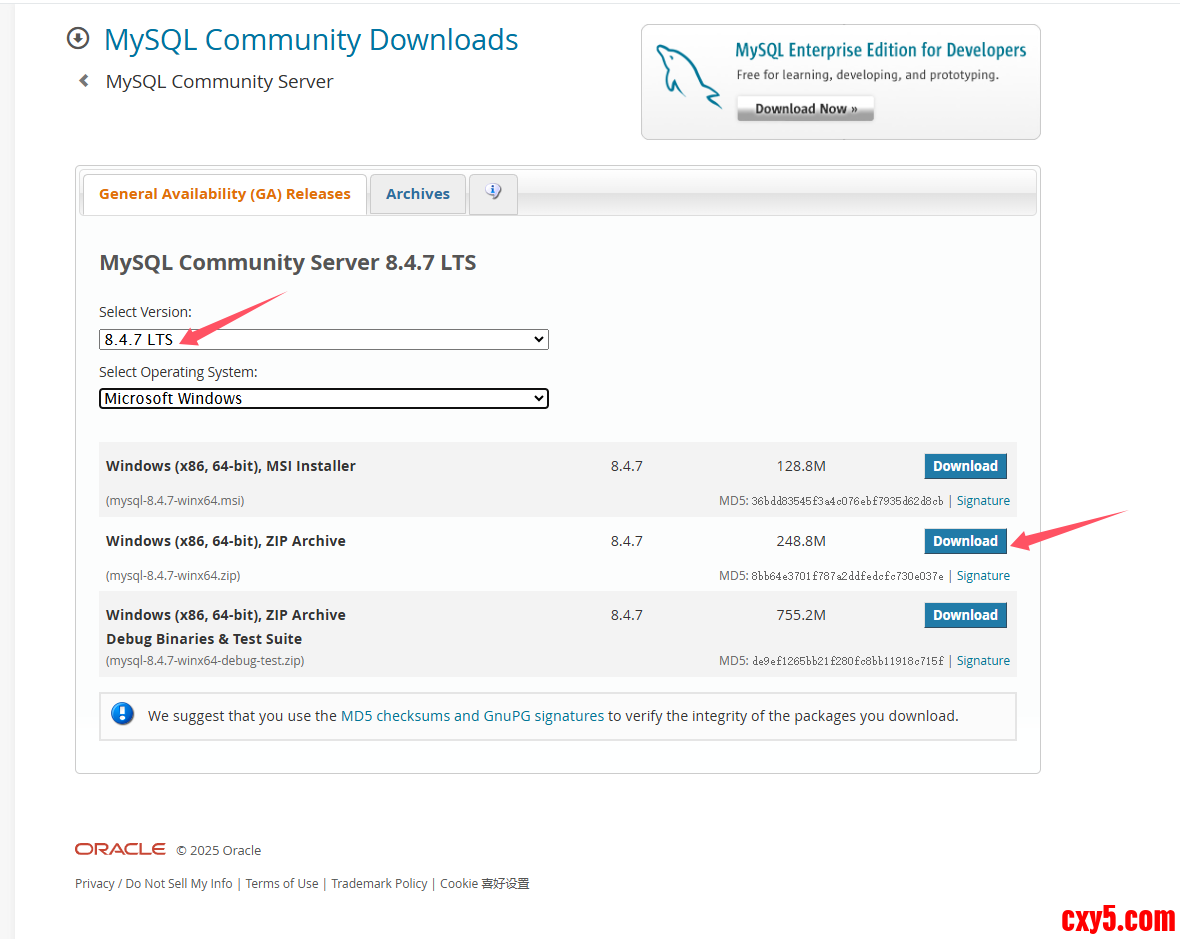Open the information icon tab
Image resolution: width=1180 pixels, height=939 pixels.
point(493,193)
